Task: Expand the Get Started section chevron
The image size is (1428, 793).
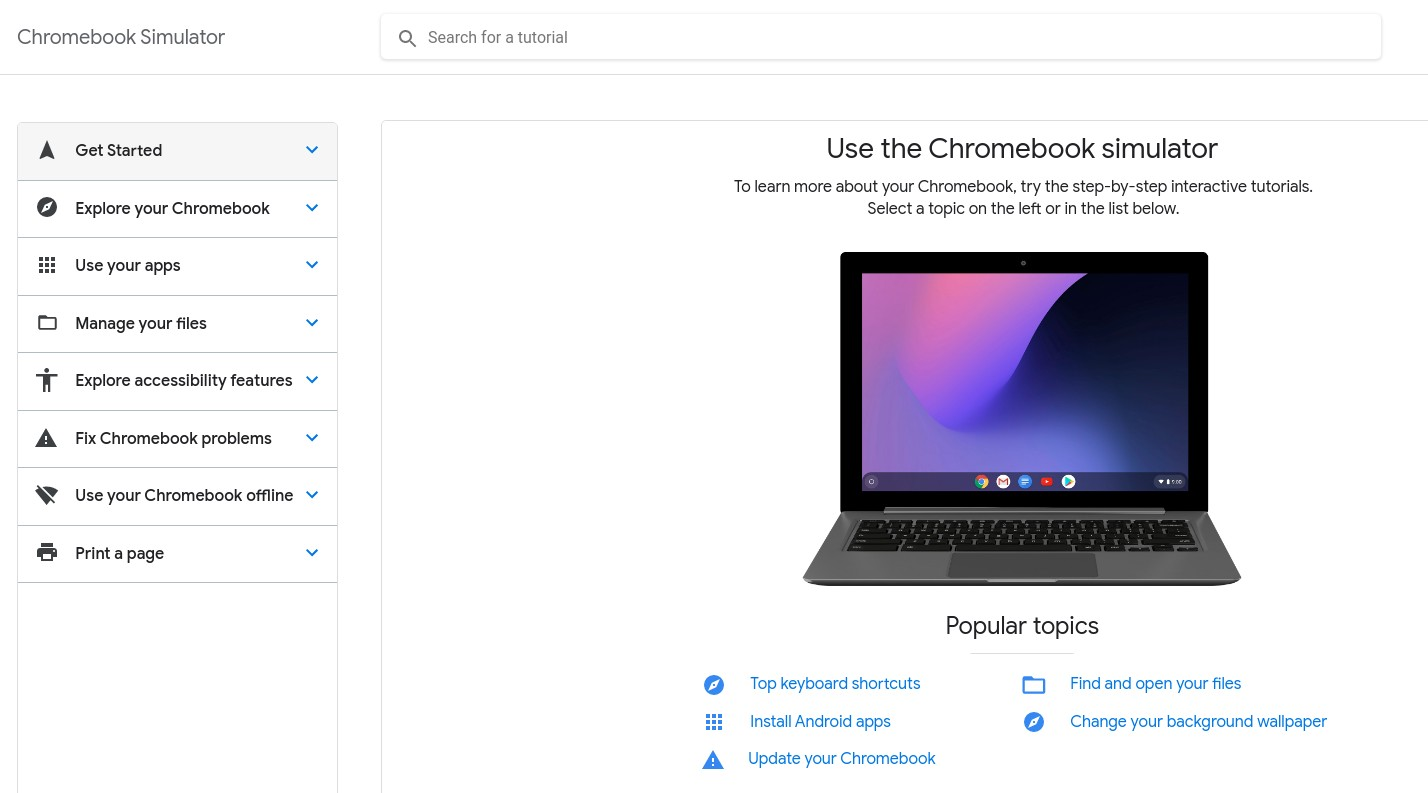Action: pyautogui.click(x=312, y=150)
